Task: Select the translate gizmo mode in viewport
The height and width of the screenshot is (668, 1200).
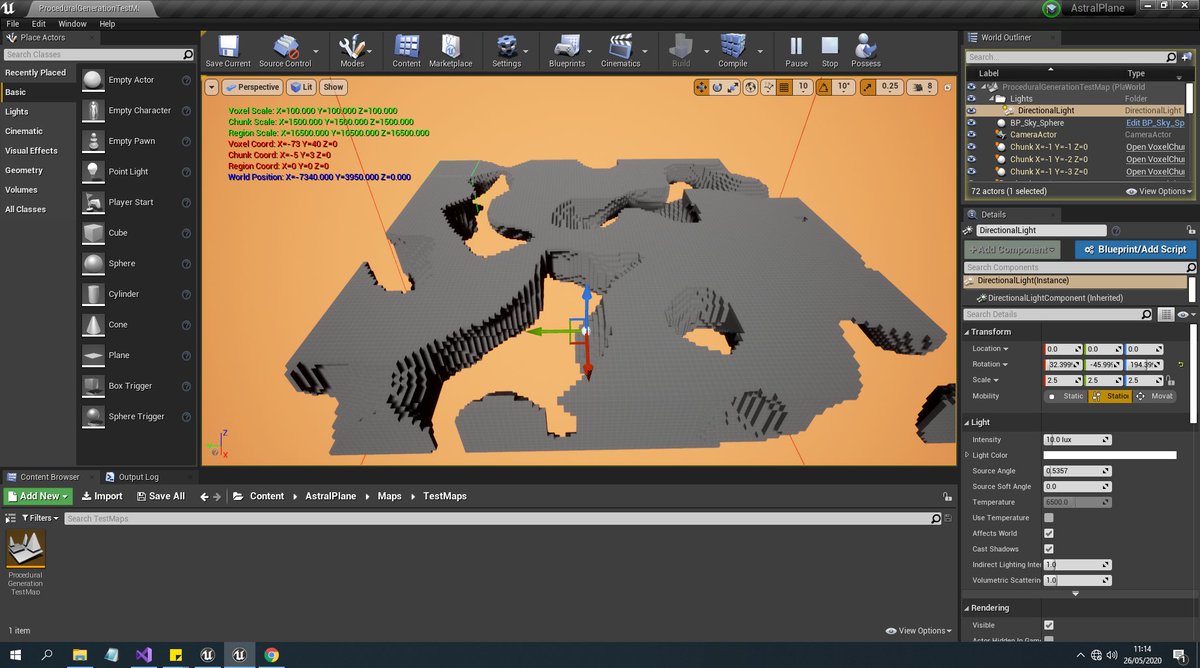Action: coord(701,87)
